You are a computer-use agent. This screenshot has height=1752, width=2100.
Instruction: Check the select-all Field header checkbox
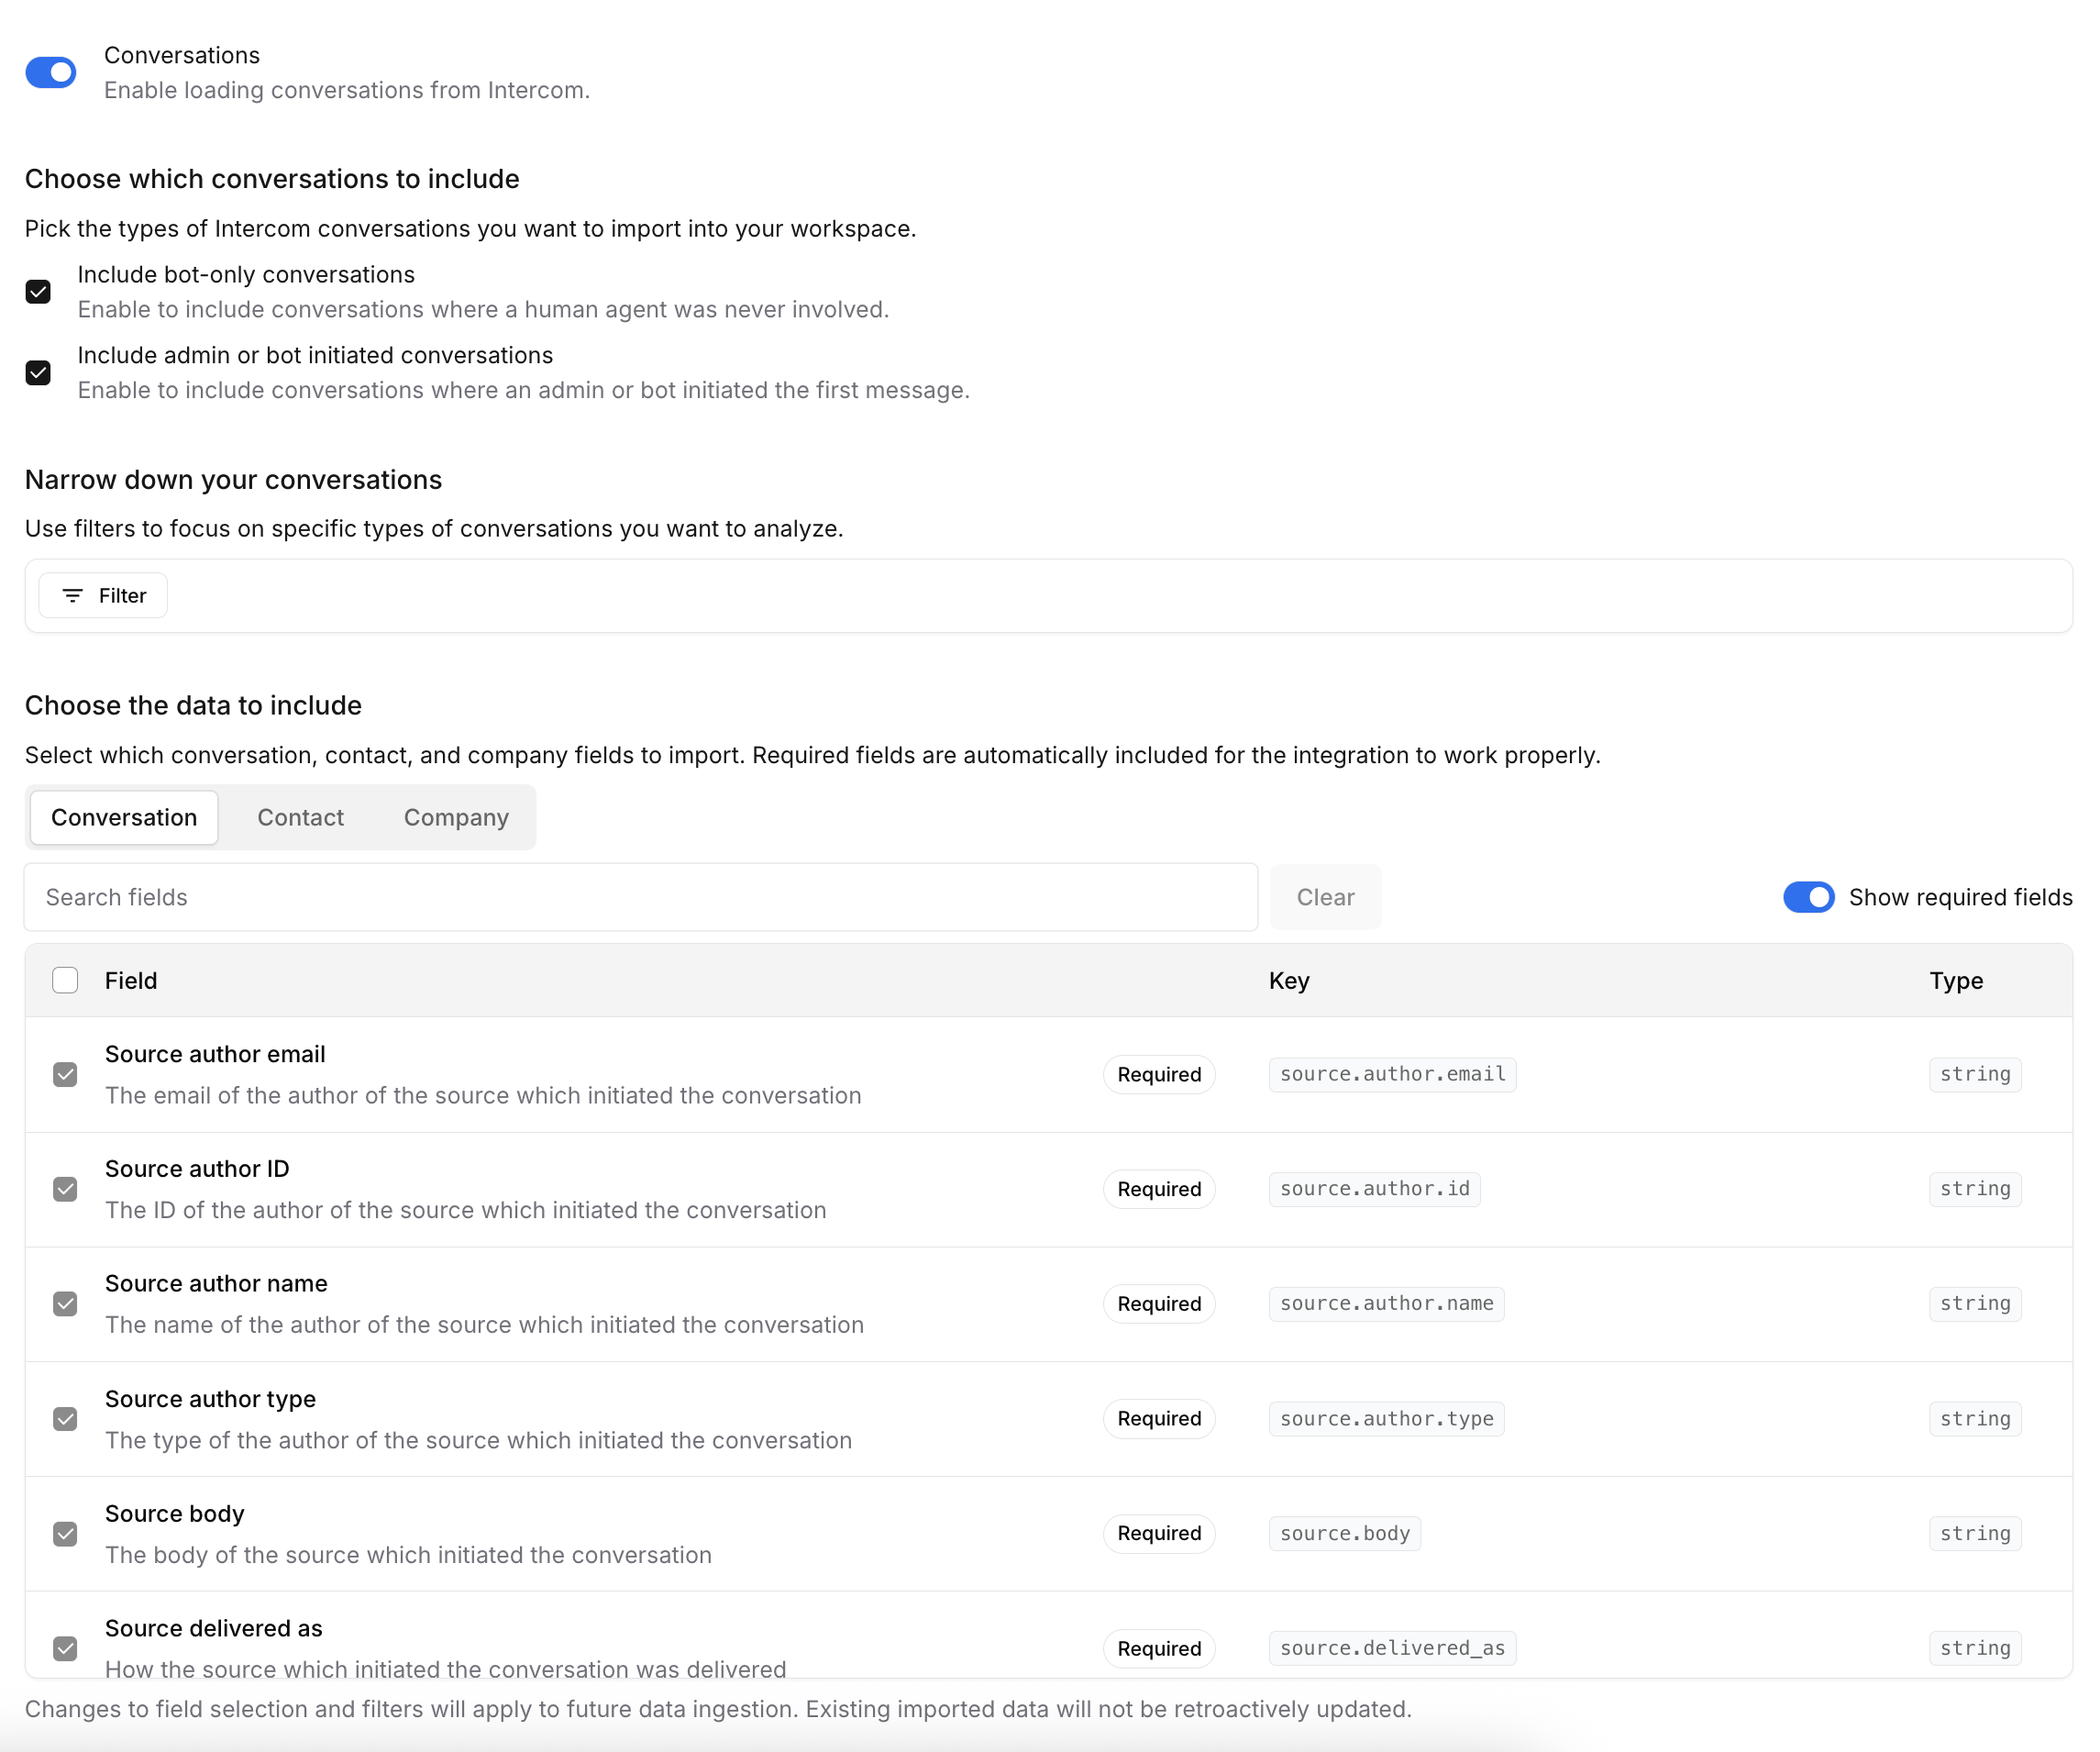65,980
